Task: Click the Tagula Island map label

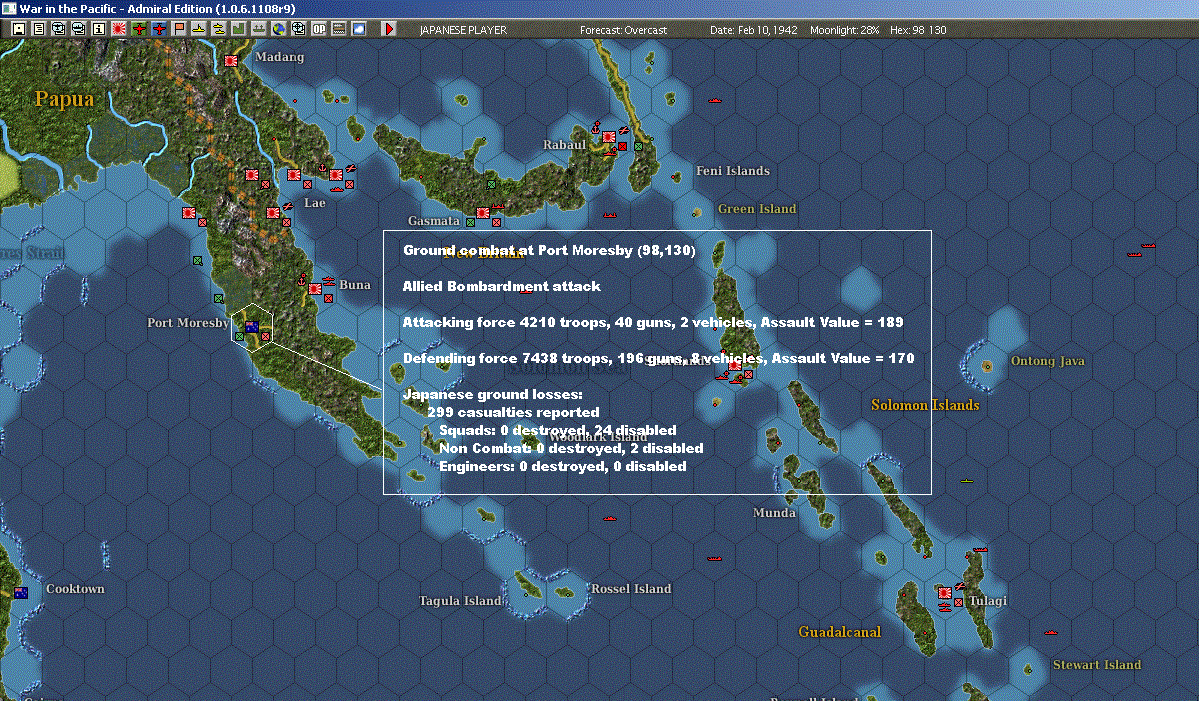Action: pyautogui.click(x=460, y=600)
